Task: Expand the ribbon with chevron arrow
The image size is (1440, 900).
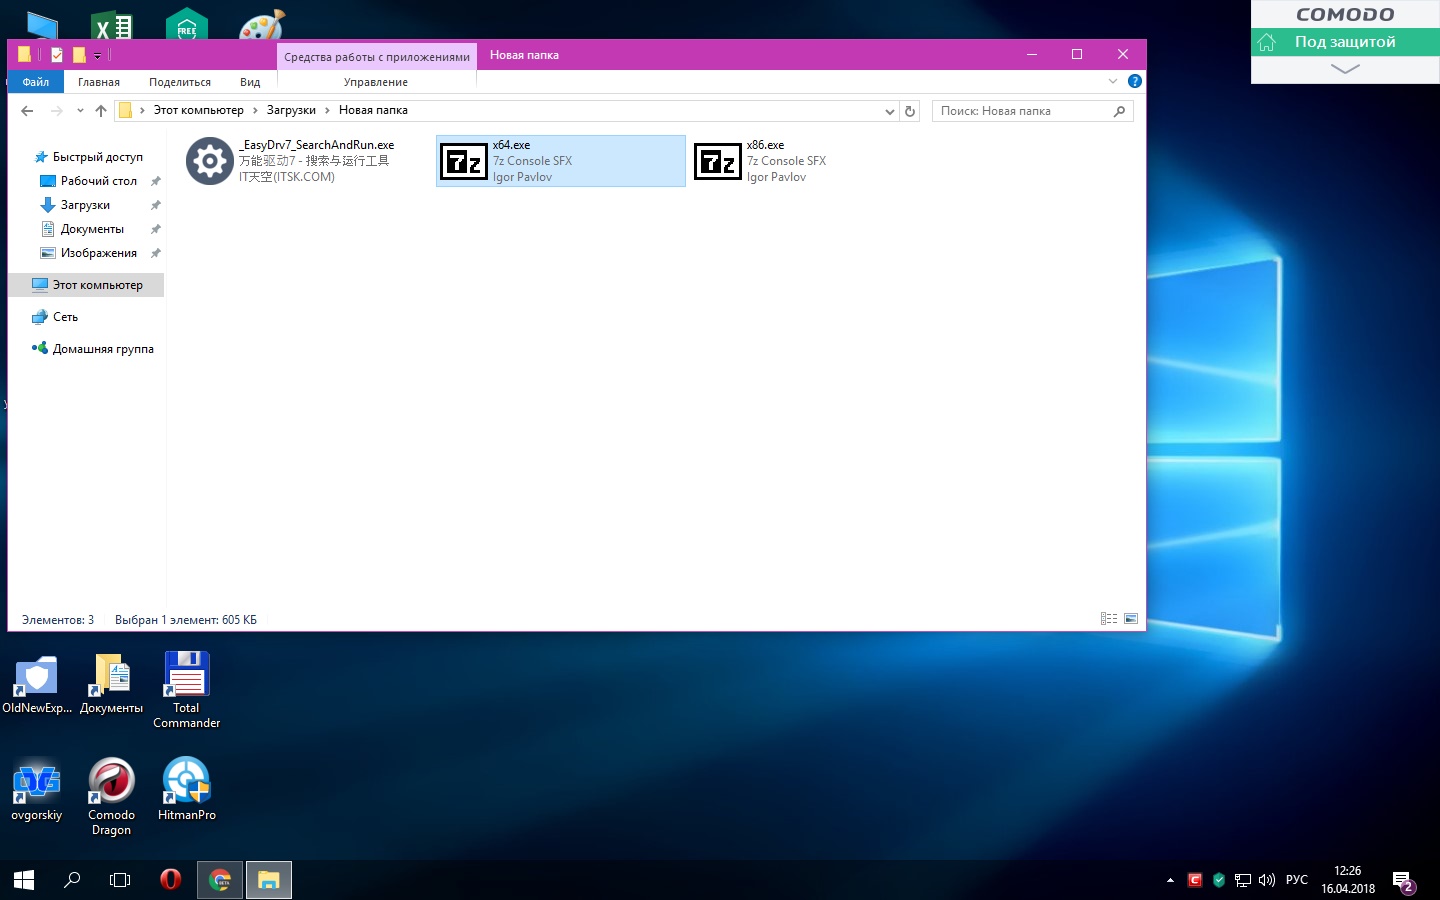Action: click(x=1113, y=81)
